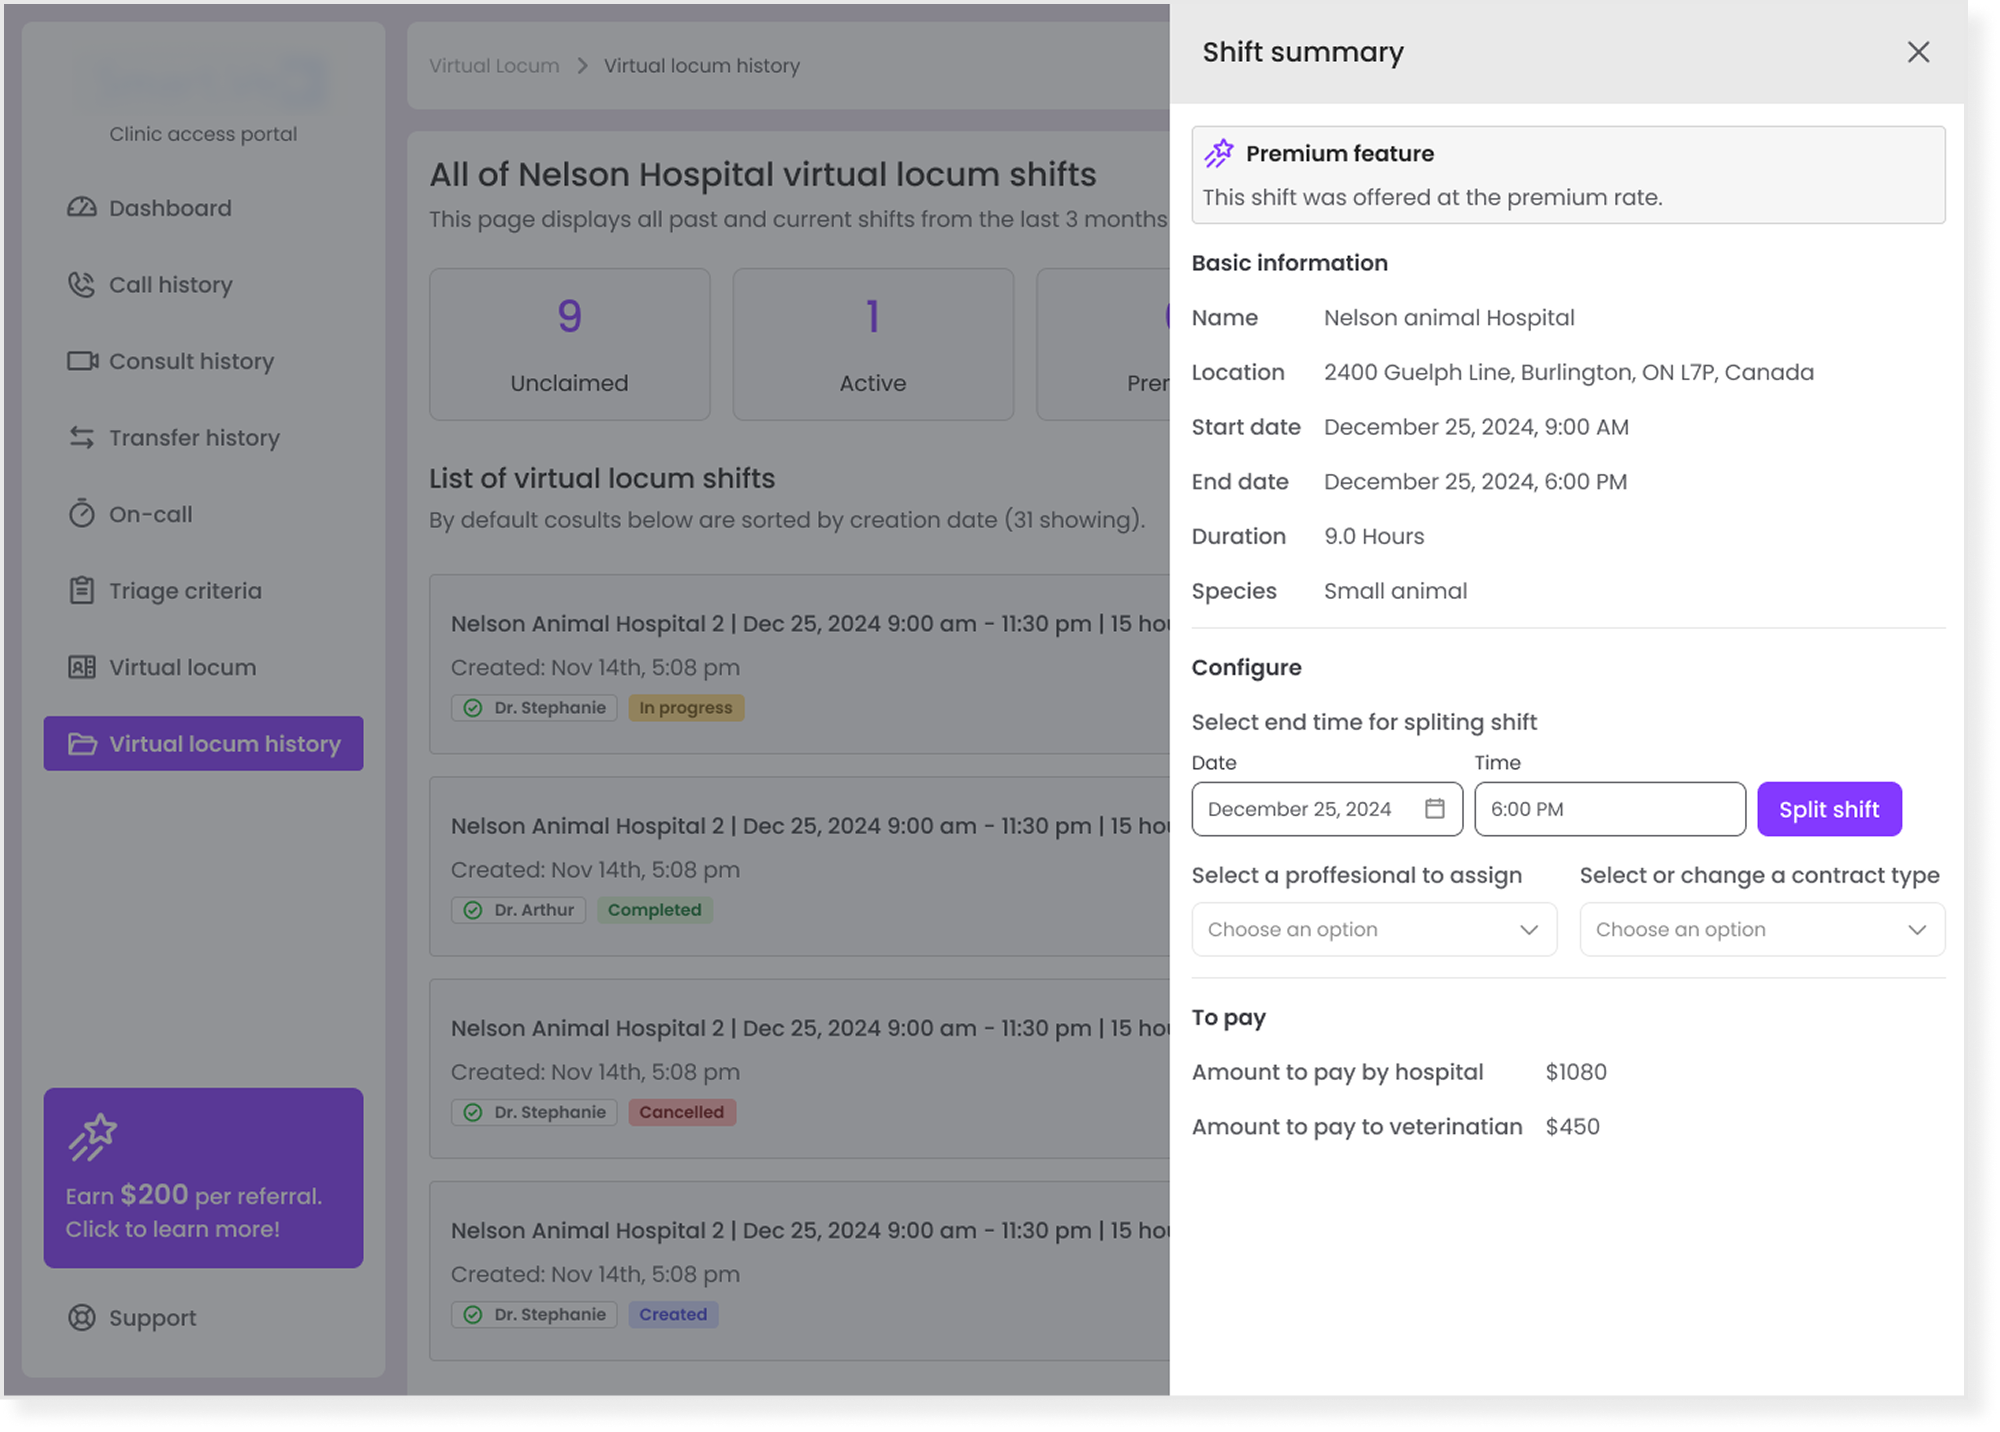The height and width of the screenshot is (1432, 2000).
Task: Click the Time input showing 6:00 PM
Action: click(1609, 809)
